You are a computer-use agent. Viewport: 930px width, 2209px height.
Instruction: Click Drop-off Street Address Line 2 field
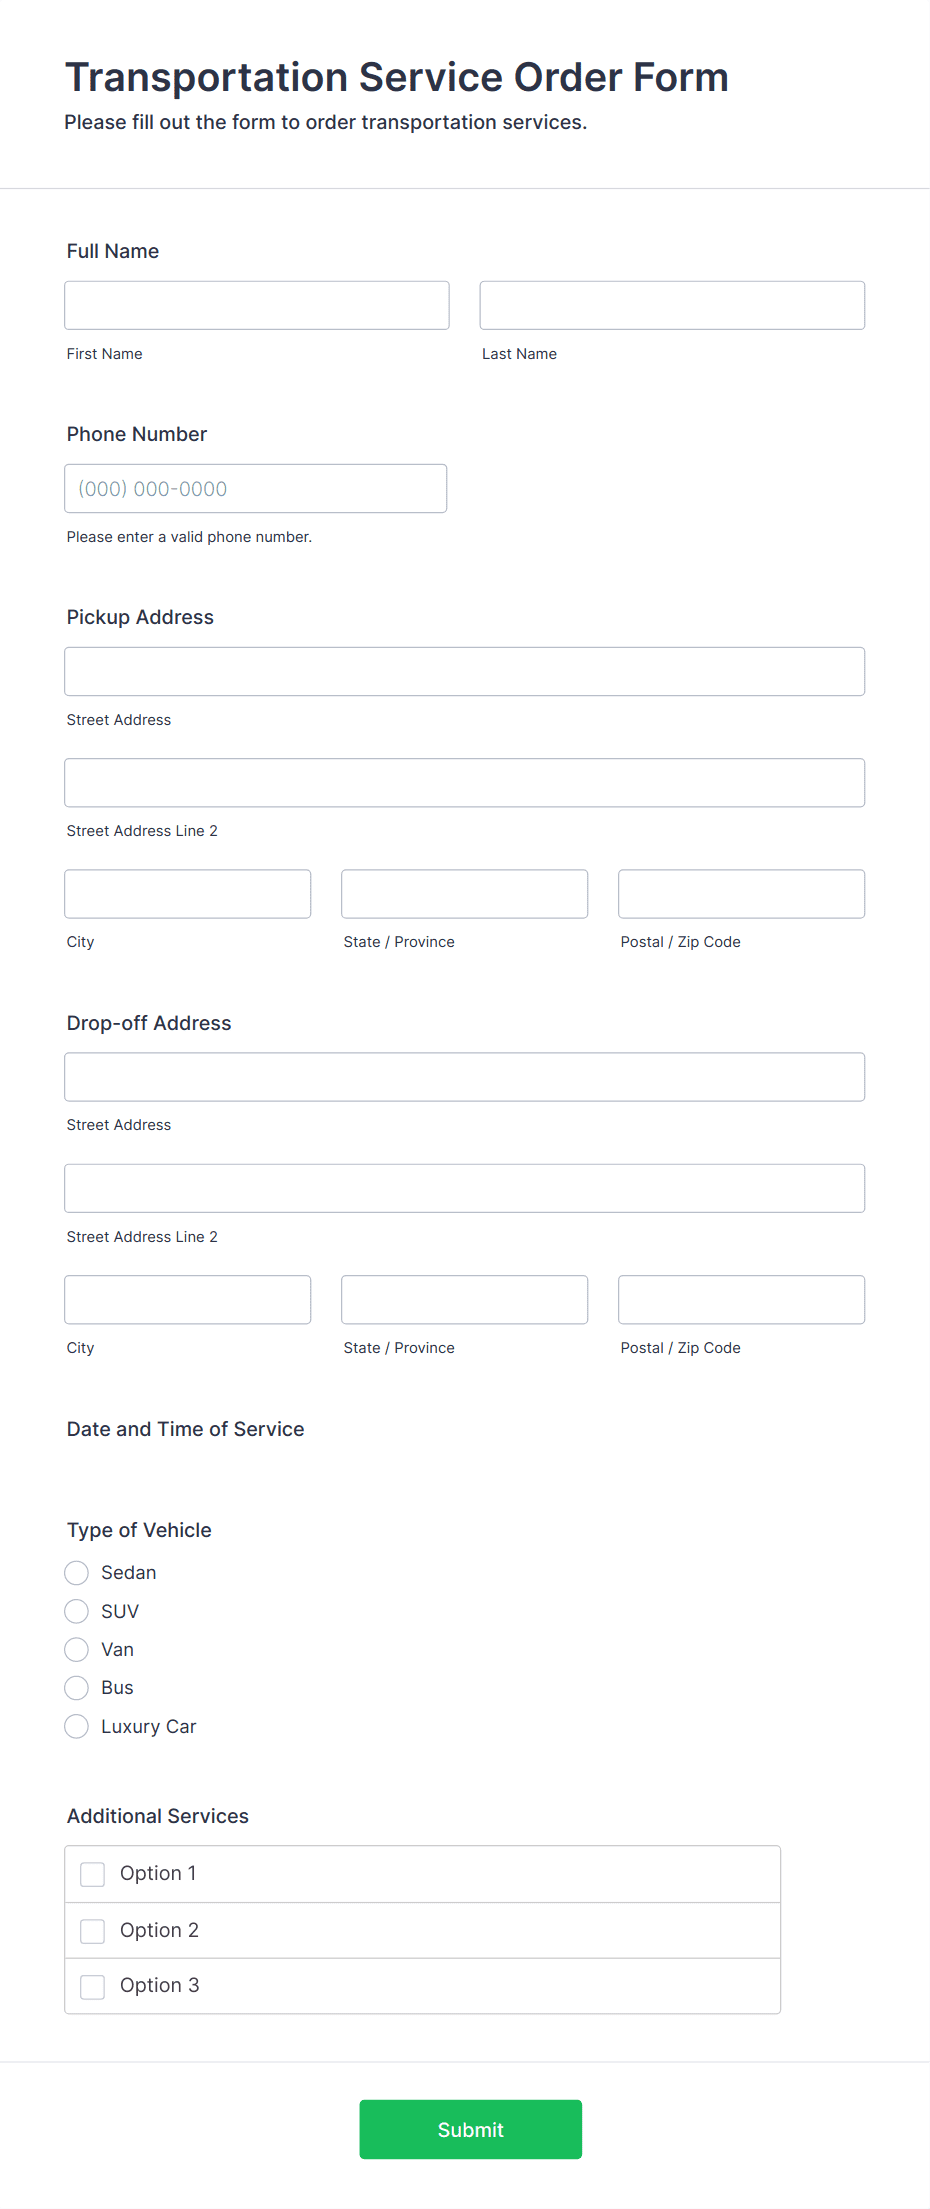465,1188
